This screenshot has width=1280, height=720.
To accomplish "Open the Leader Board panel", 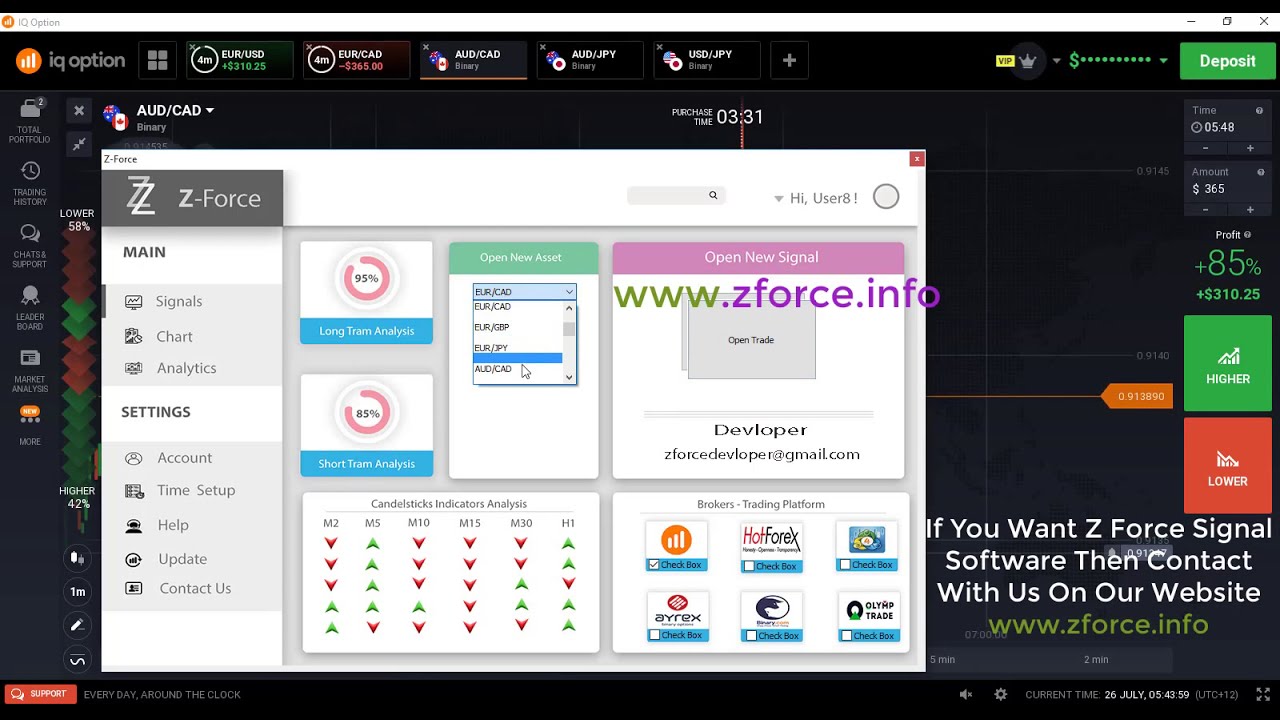I will click(30, 308).
